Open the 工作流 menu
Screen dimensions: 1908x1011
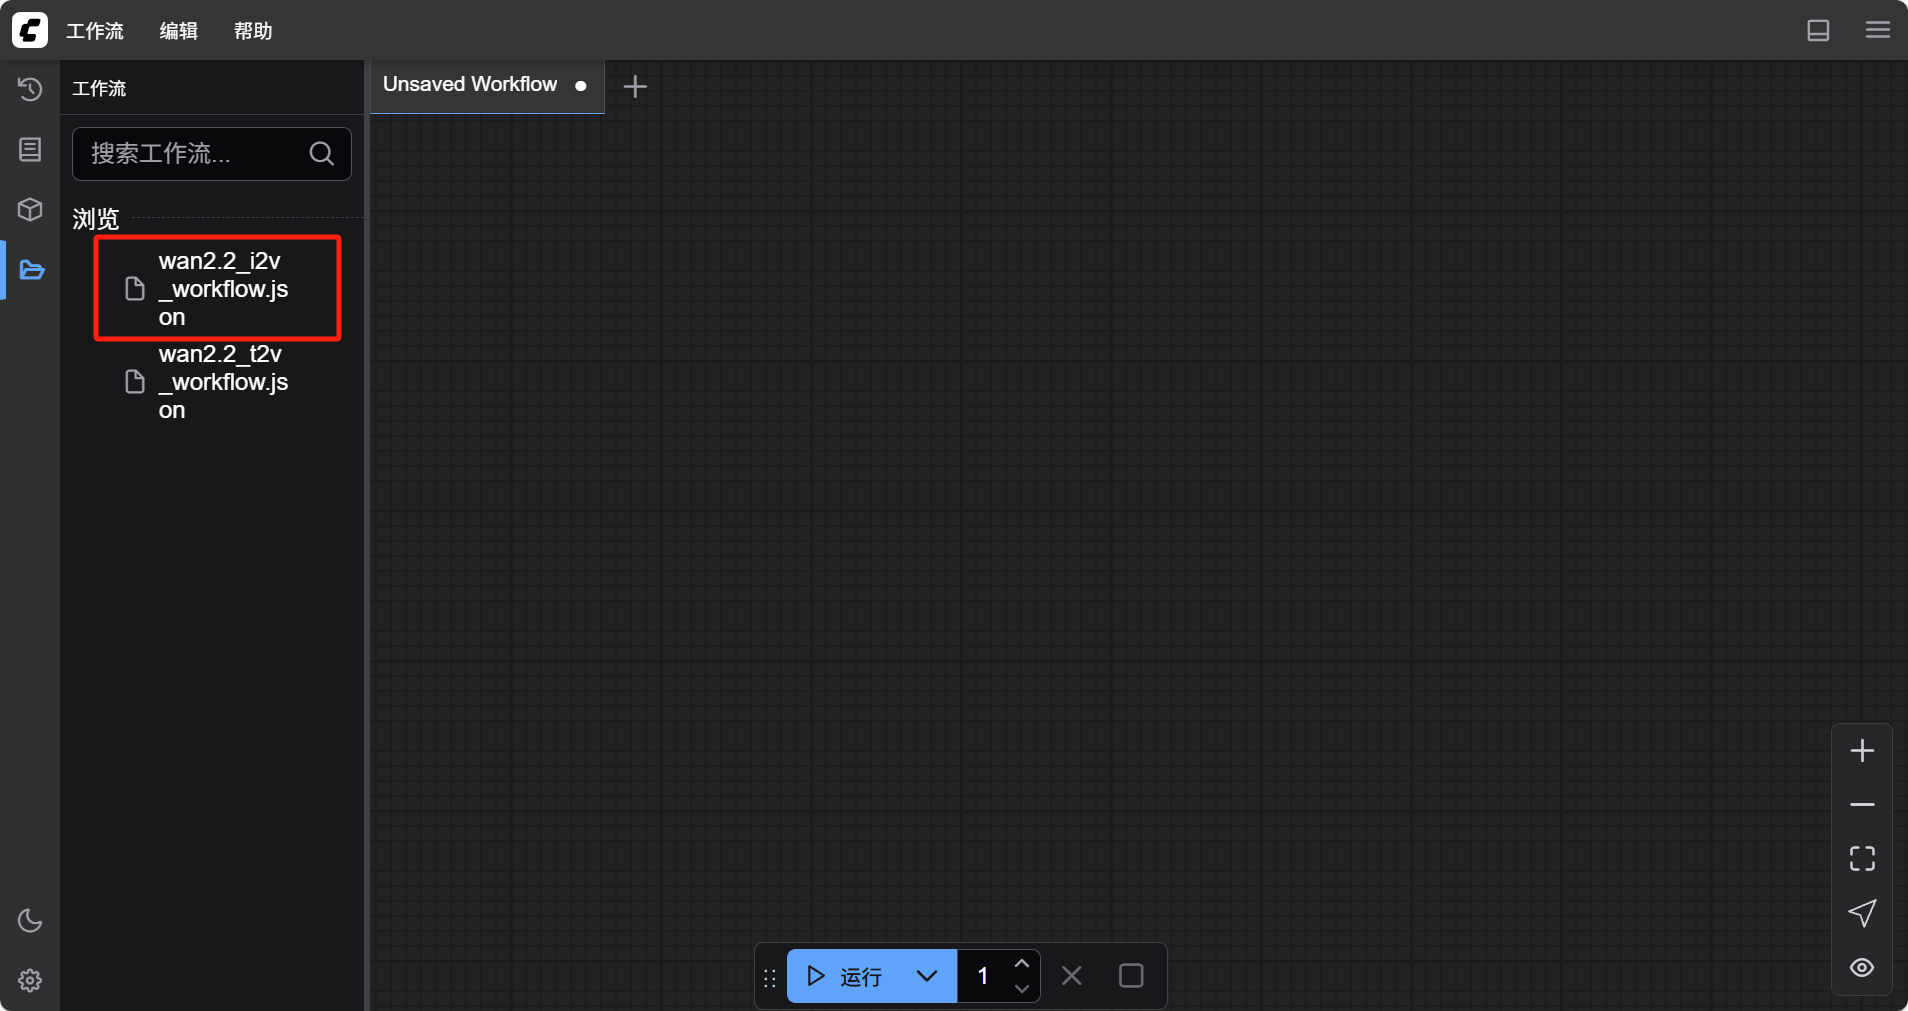[95, 31]
